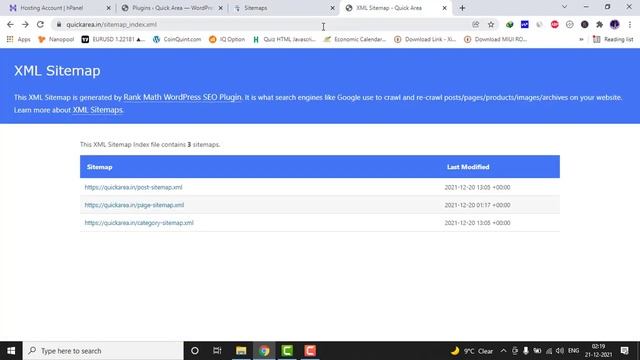Viewport: 640px width, 360px height.
Task: Switch ENG input language
Action: (x=573, y=351)
